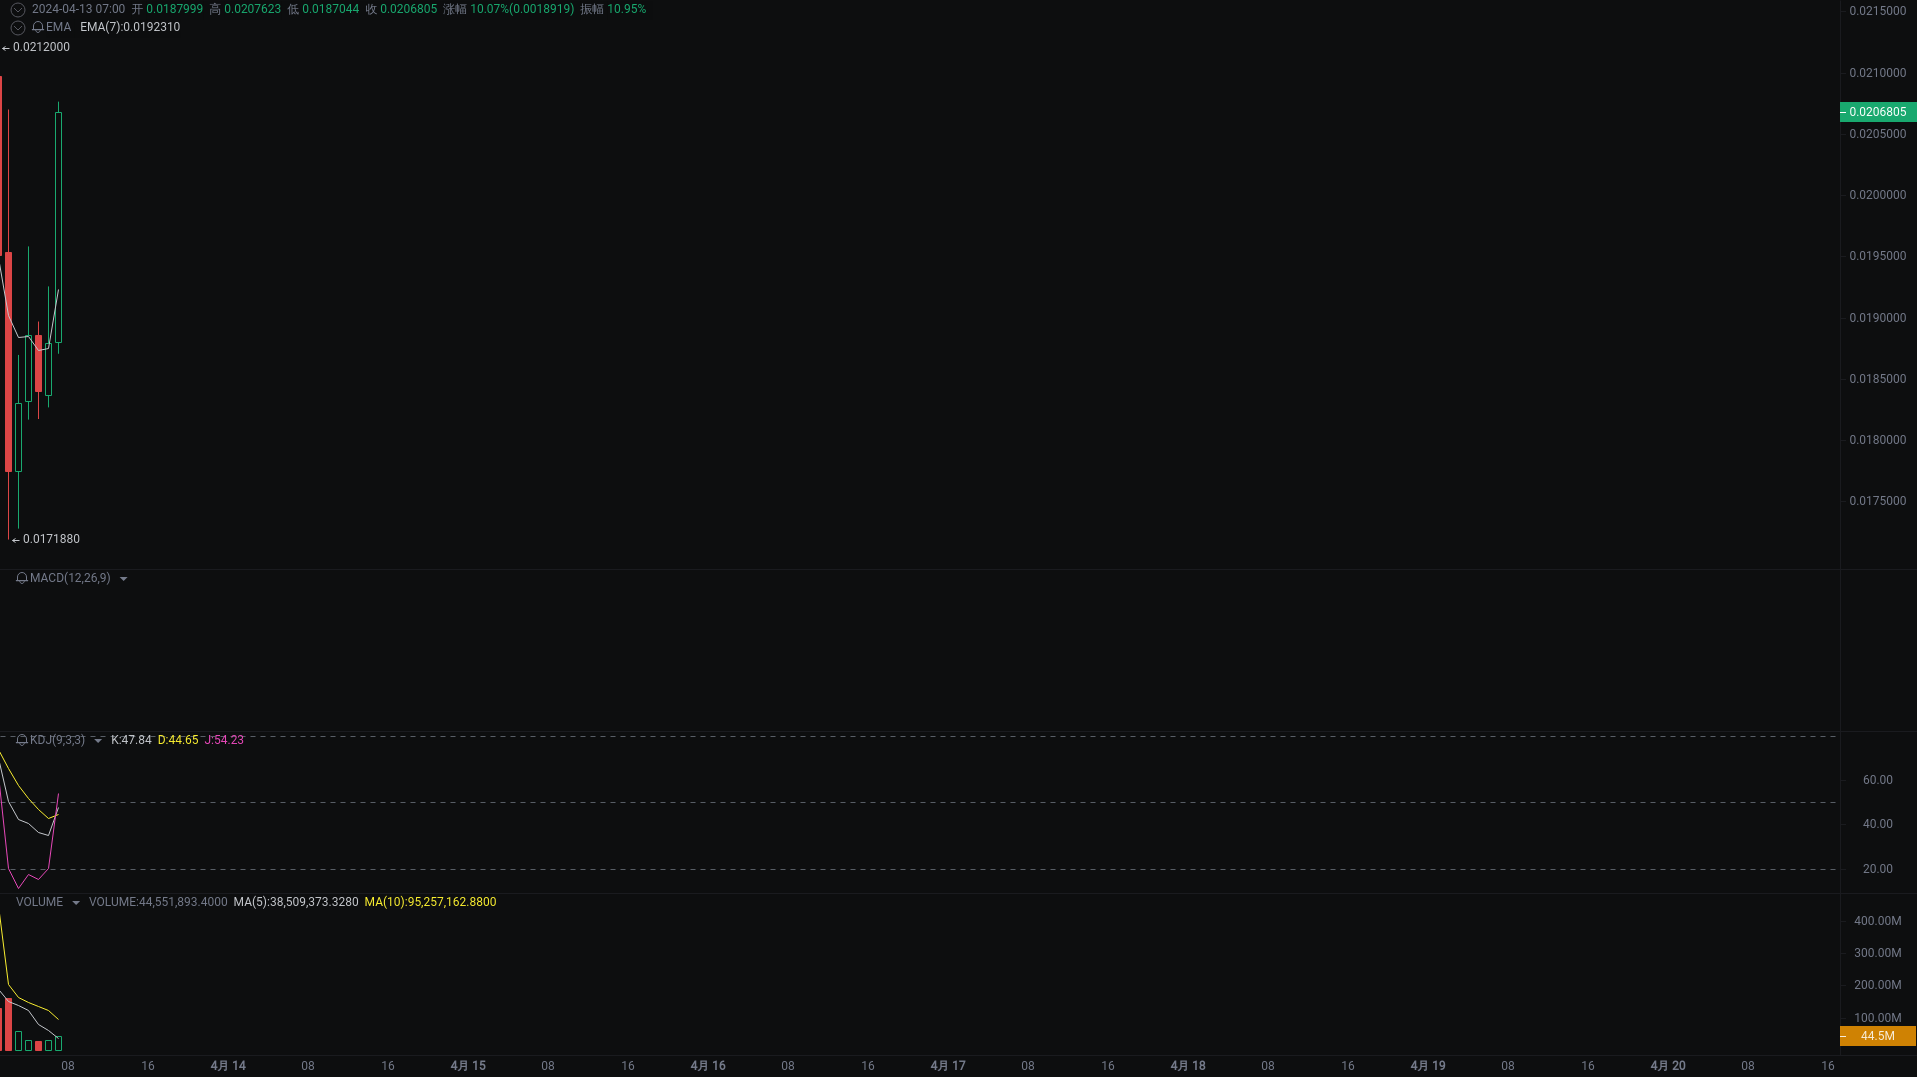
Task: Open the MACD settings dropdown arrow
Action: tap(124, 579)
